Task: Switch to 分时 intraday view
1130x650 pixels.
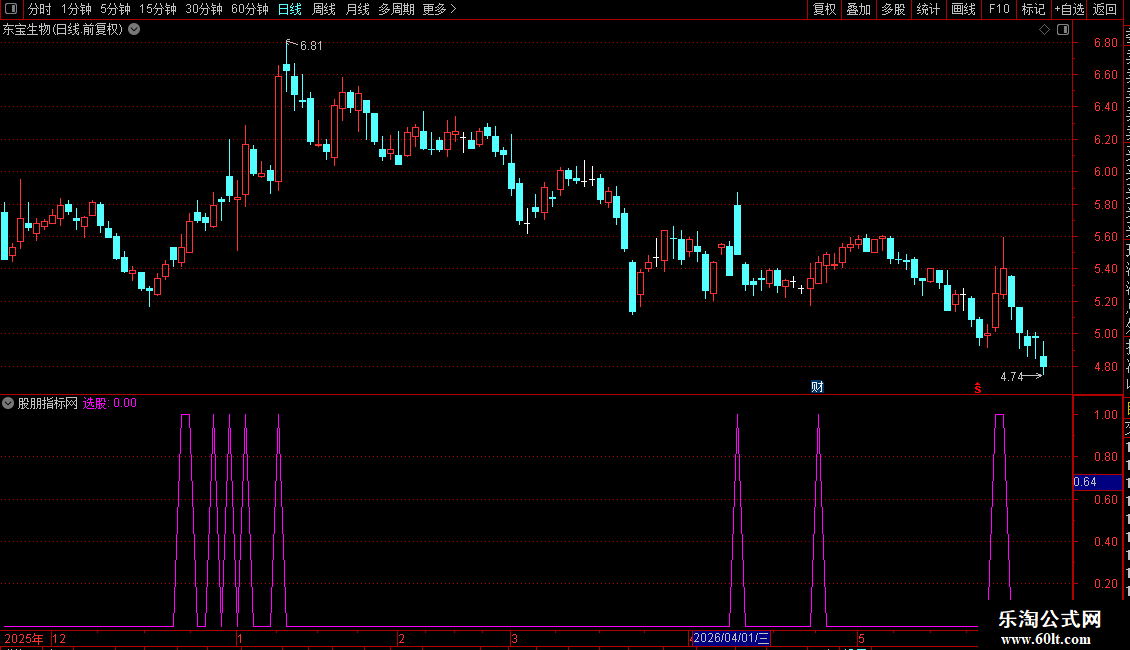Action: (40, 9)
